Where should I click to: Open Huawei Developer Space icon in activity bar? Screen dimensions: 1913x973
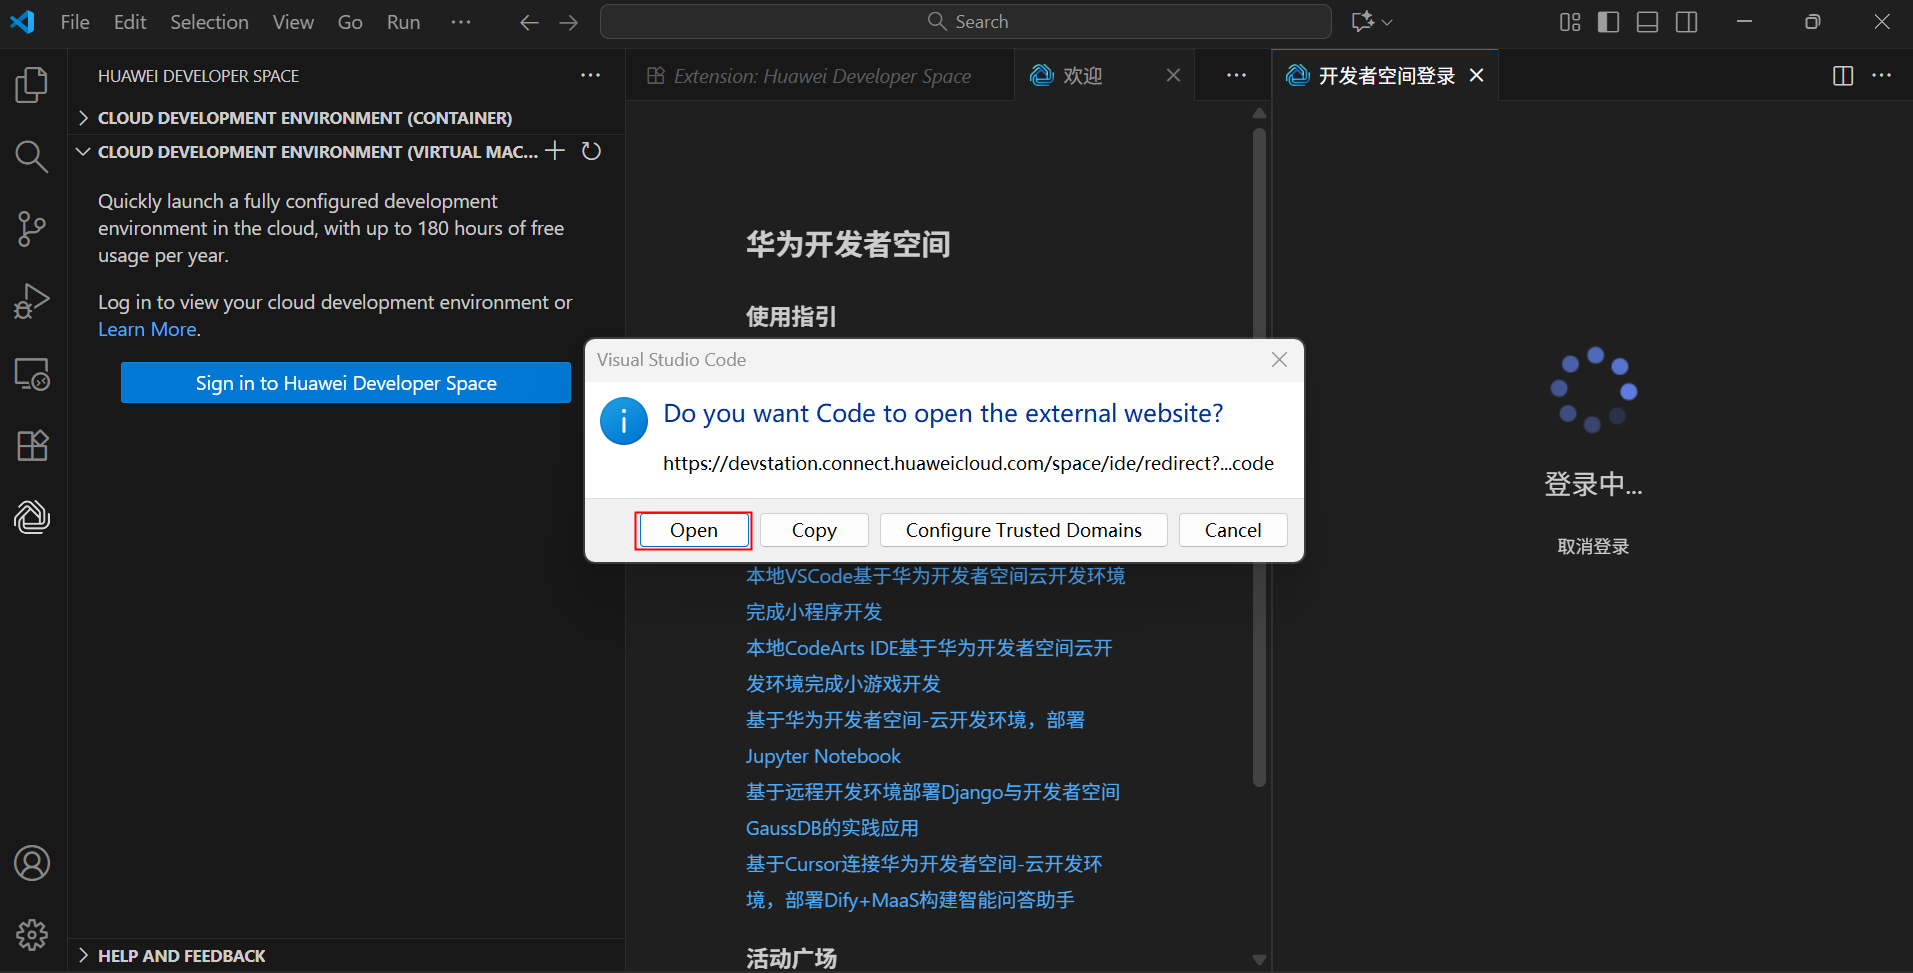[x=32, y=517]
